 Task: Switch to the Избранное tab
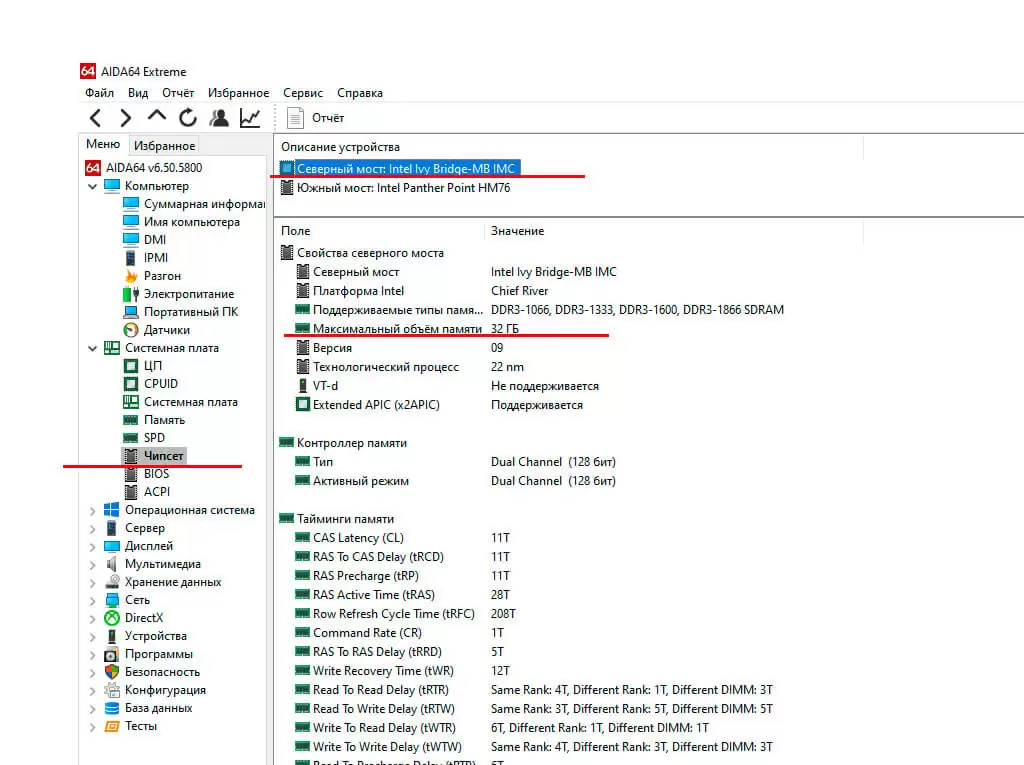point(164,146)
